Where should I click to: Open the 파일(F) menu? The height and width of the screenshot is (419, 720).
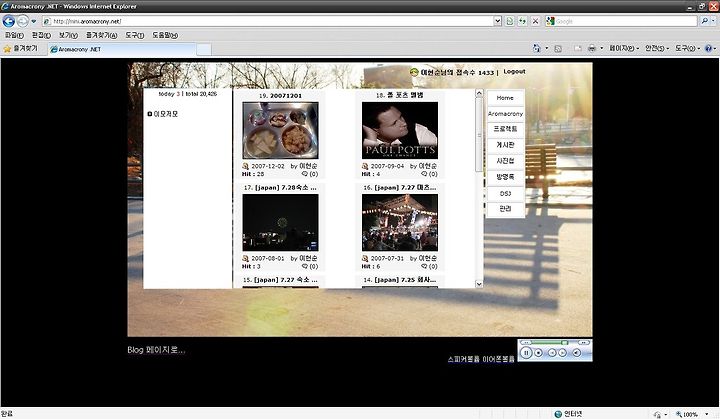pos(14,35)
